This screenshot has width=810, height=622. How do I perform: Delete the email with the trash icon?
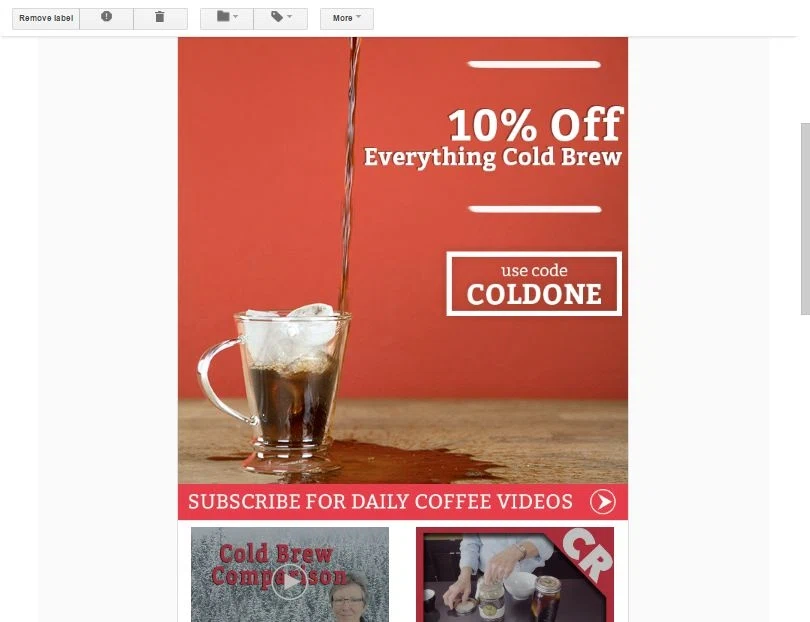pos(160,17)
